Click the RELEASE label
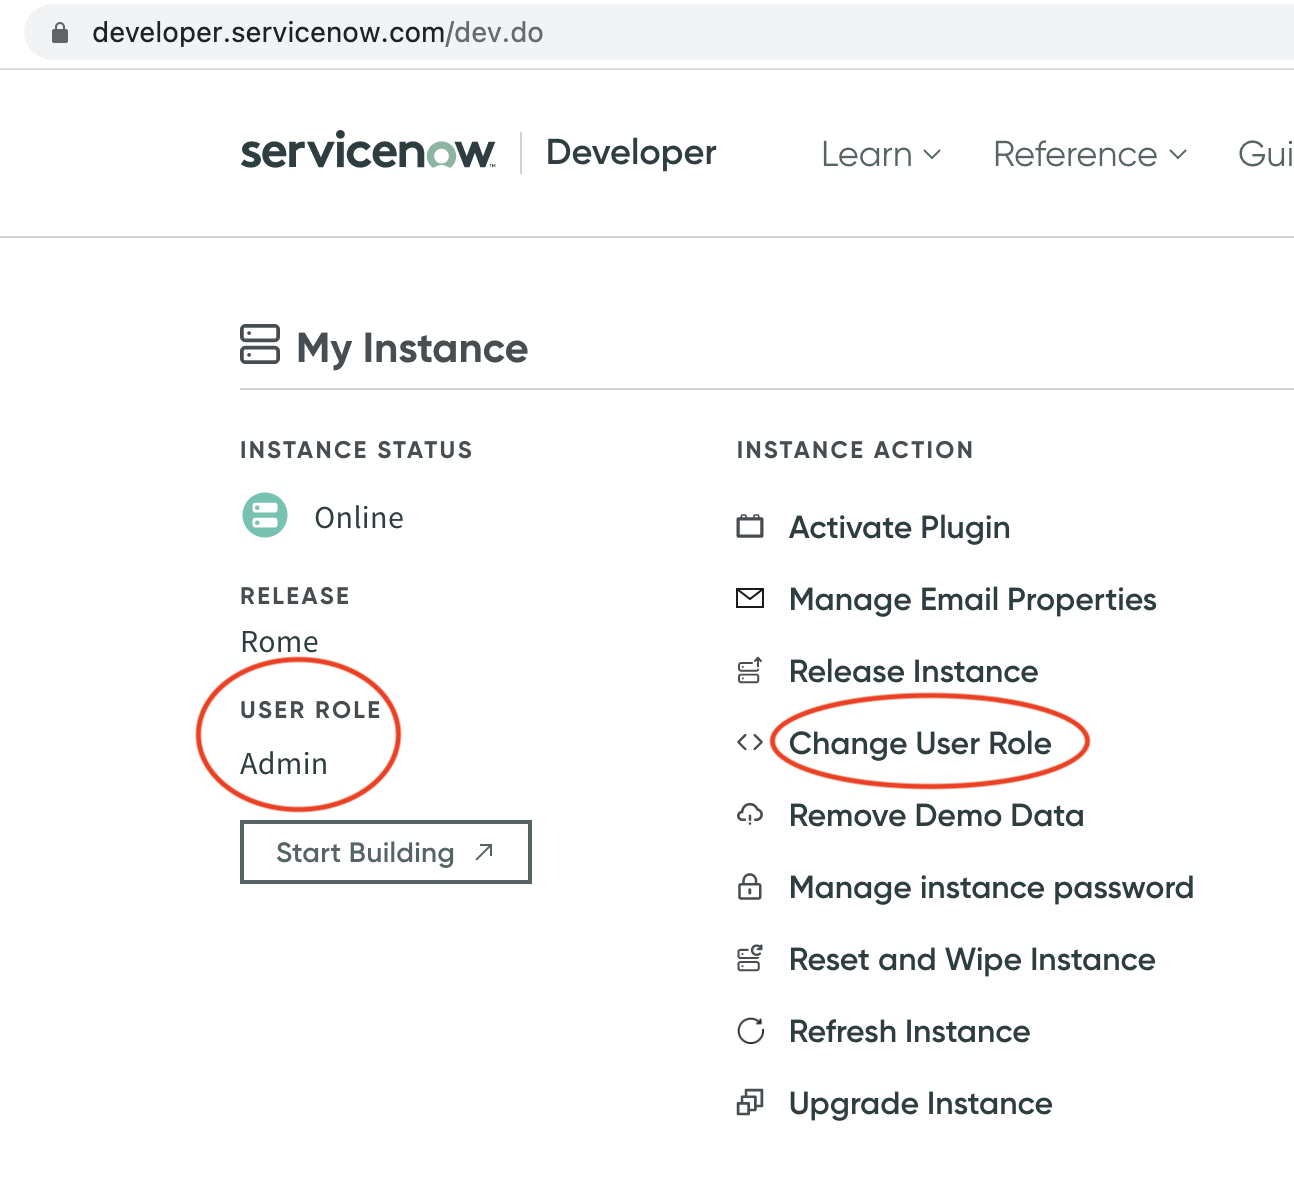 point(295,596)
